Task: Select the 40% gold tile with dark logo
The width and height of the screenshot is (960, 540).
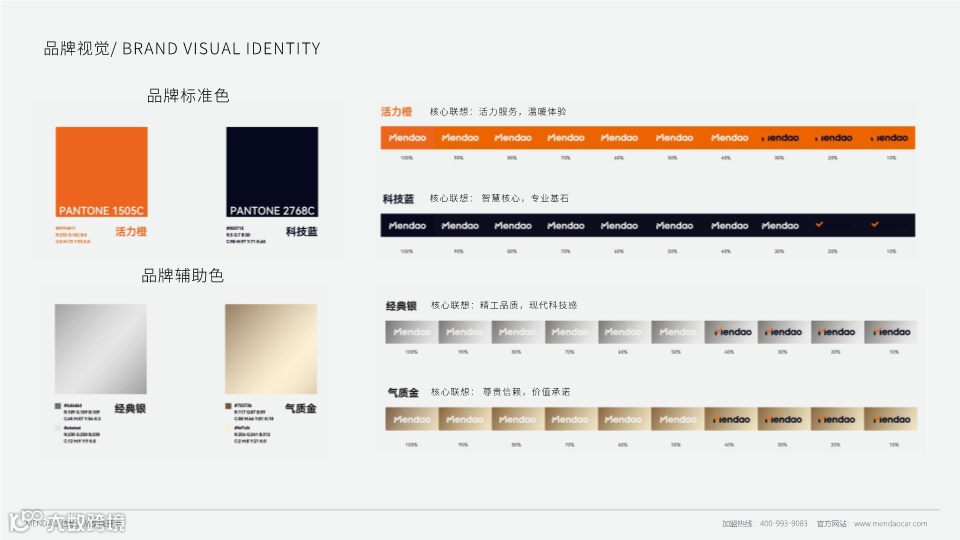Action: tap(730, 419)
